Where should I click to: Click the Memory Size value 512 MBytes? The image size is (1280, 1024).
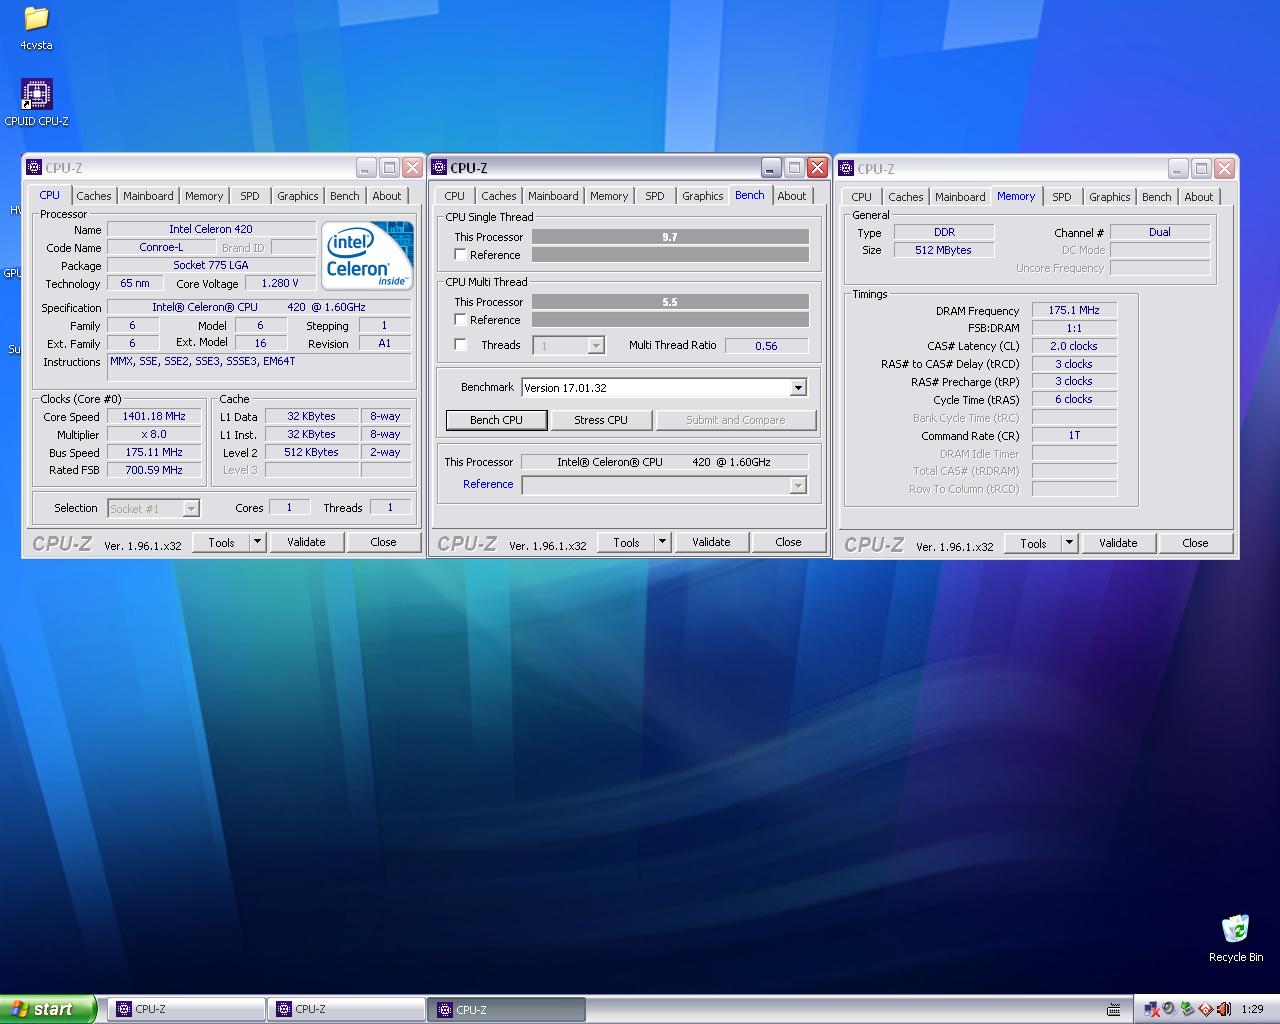(x=943, y=250)
